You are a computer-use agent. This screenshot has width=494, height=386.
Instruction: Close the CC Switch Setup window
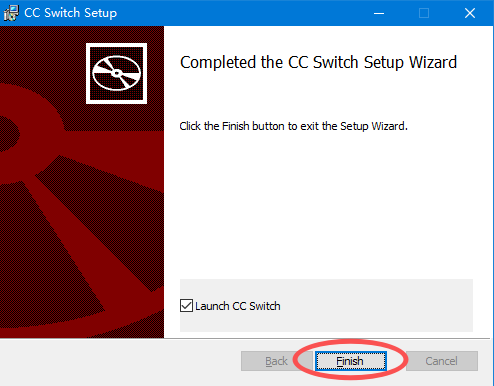pyautogui.click(x=470, y=13)
